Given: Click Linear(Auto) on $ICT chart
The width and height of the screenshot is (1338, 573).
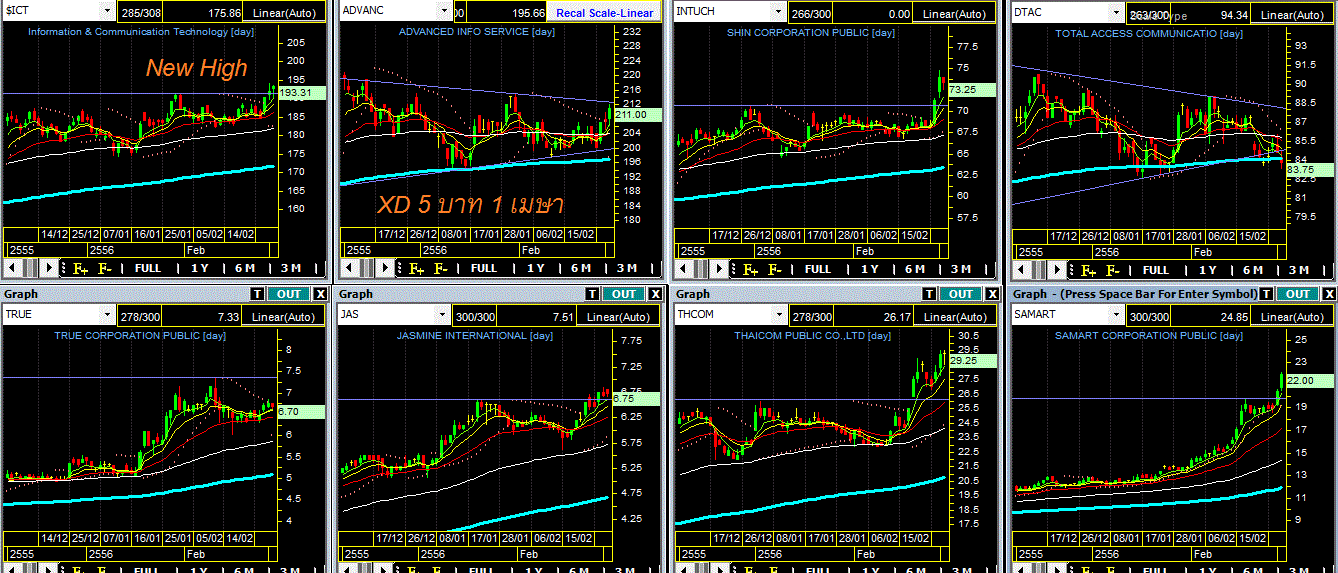Looking at the screenshot, I should click(x=285, y=13).
